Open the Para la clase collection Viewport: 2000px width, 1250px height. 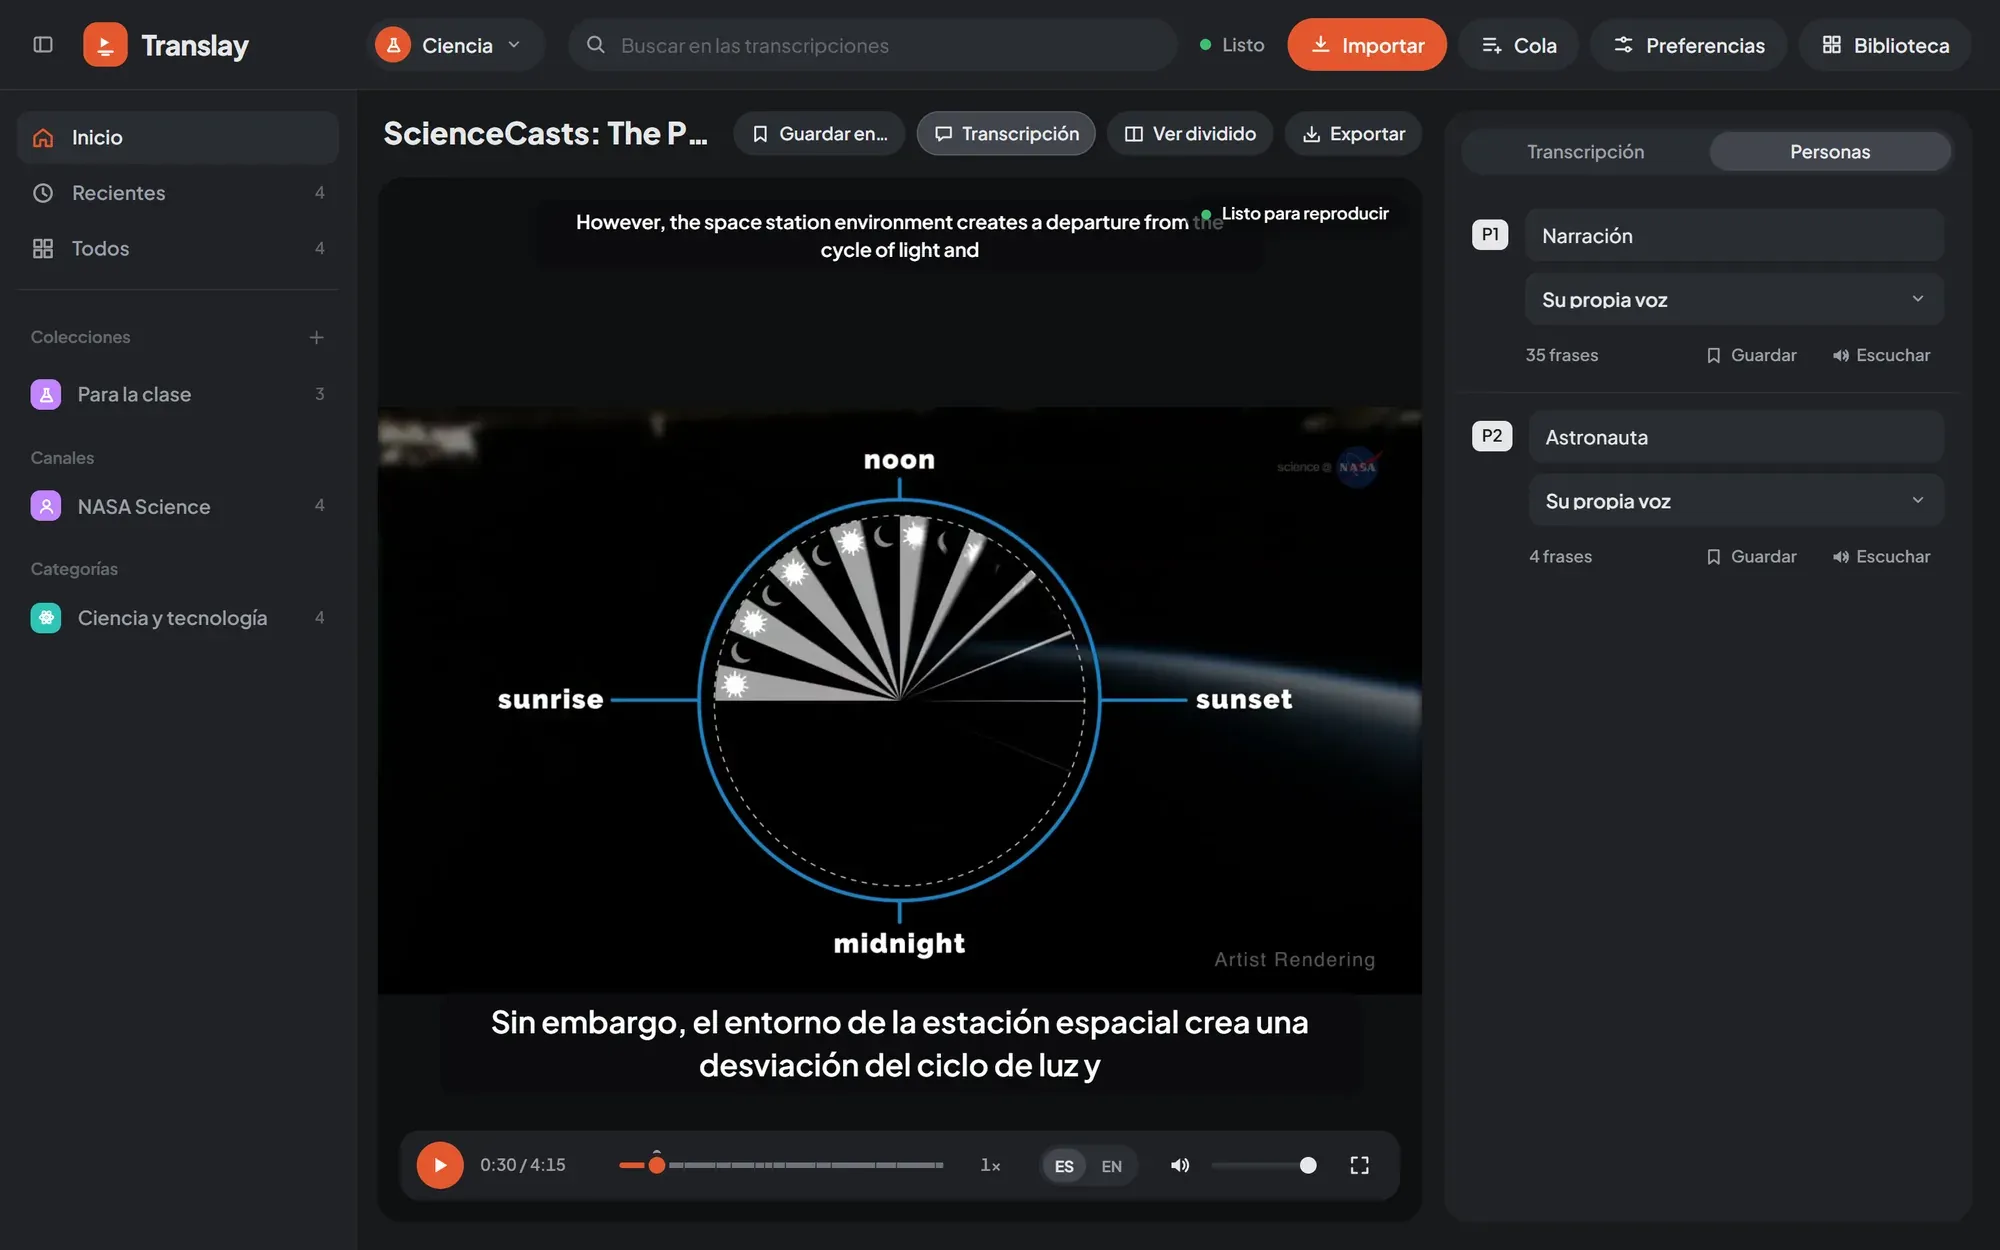tap(178, 394)
